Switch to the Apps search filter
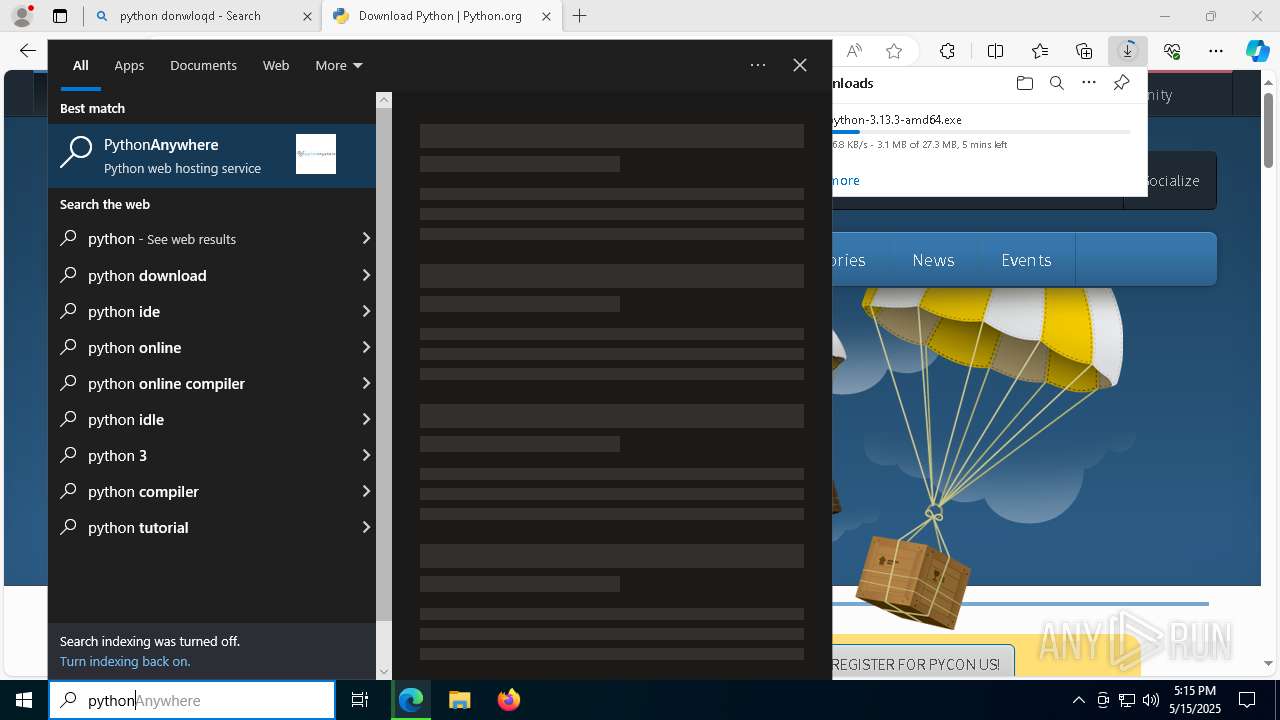The image size is (1280, 720). [x=129, y=65]
